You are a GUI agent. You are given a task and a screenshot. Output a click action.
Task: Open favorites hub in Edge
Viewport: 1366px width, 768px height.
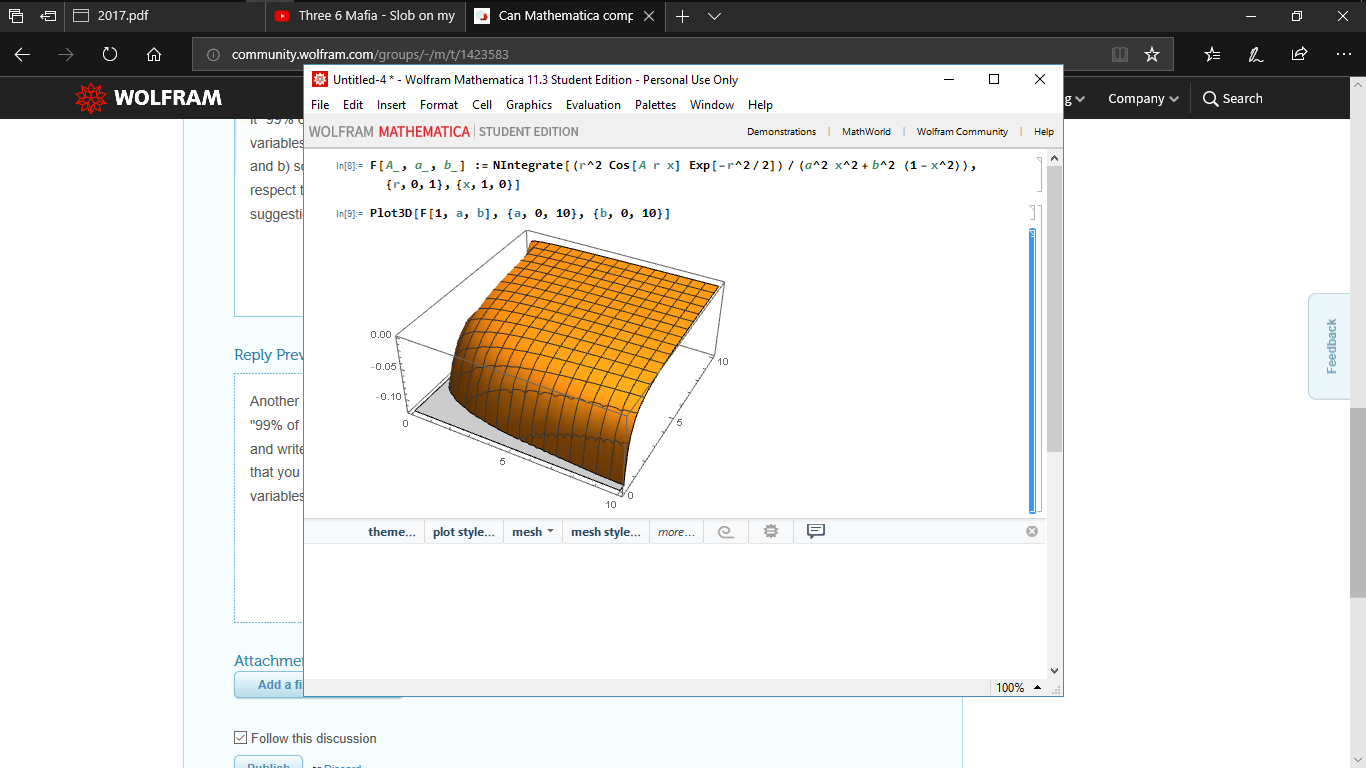click(x=1212, y=54)
